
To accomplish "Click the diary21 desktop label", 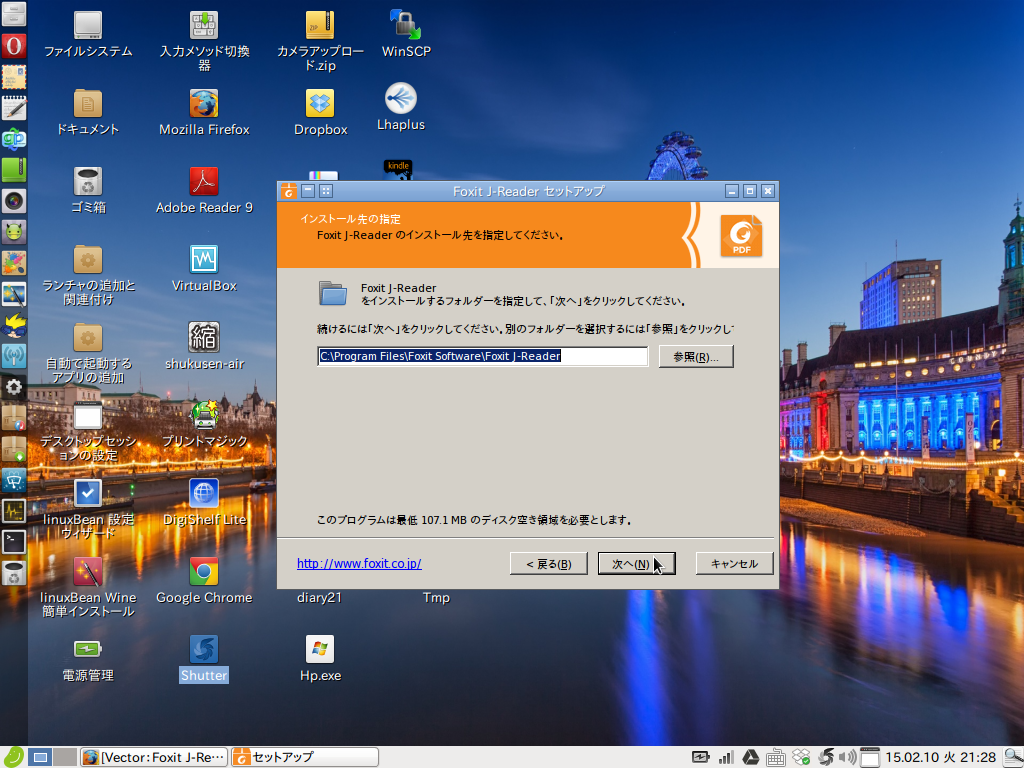I will click(319, 598).
